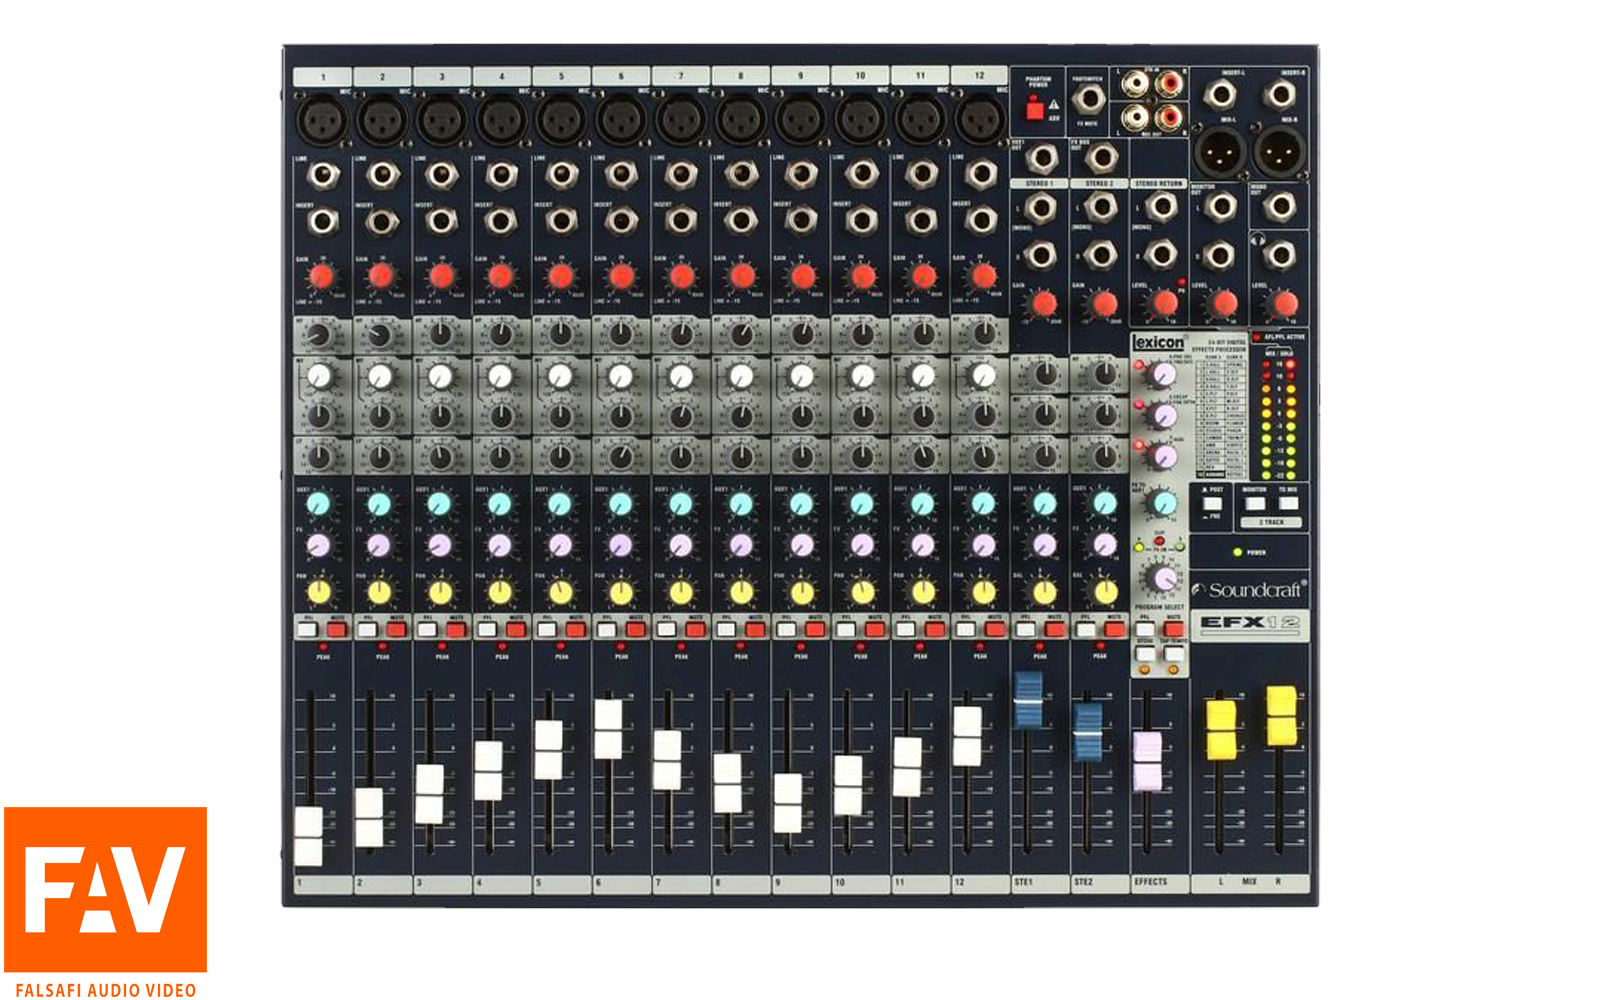Click the red 2TK IN right RCA socket
This screenshot has height=1000, width=1600.
pos(1168,85)
